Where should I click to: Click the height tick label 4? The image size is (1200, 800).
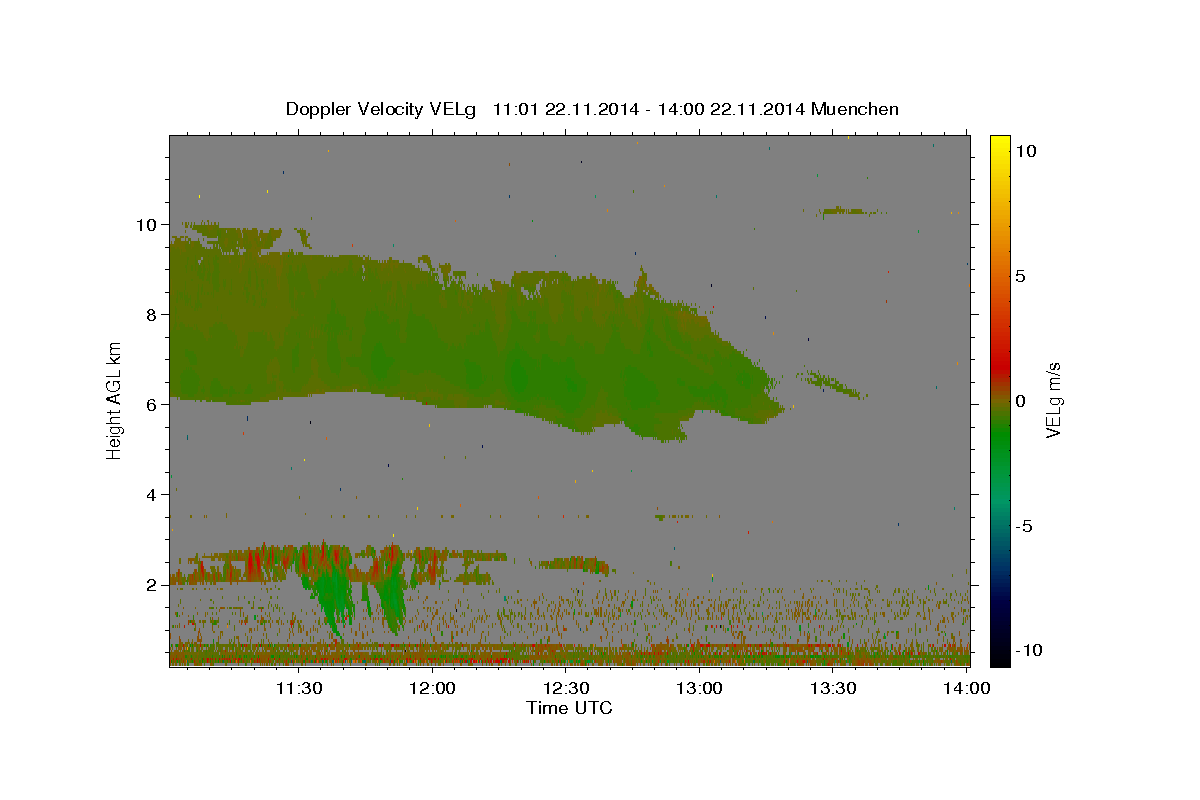click(152, 494)
